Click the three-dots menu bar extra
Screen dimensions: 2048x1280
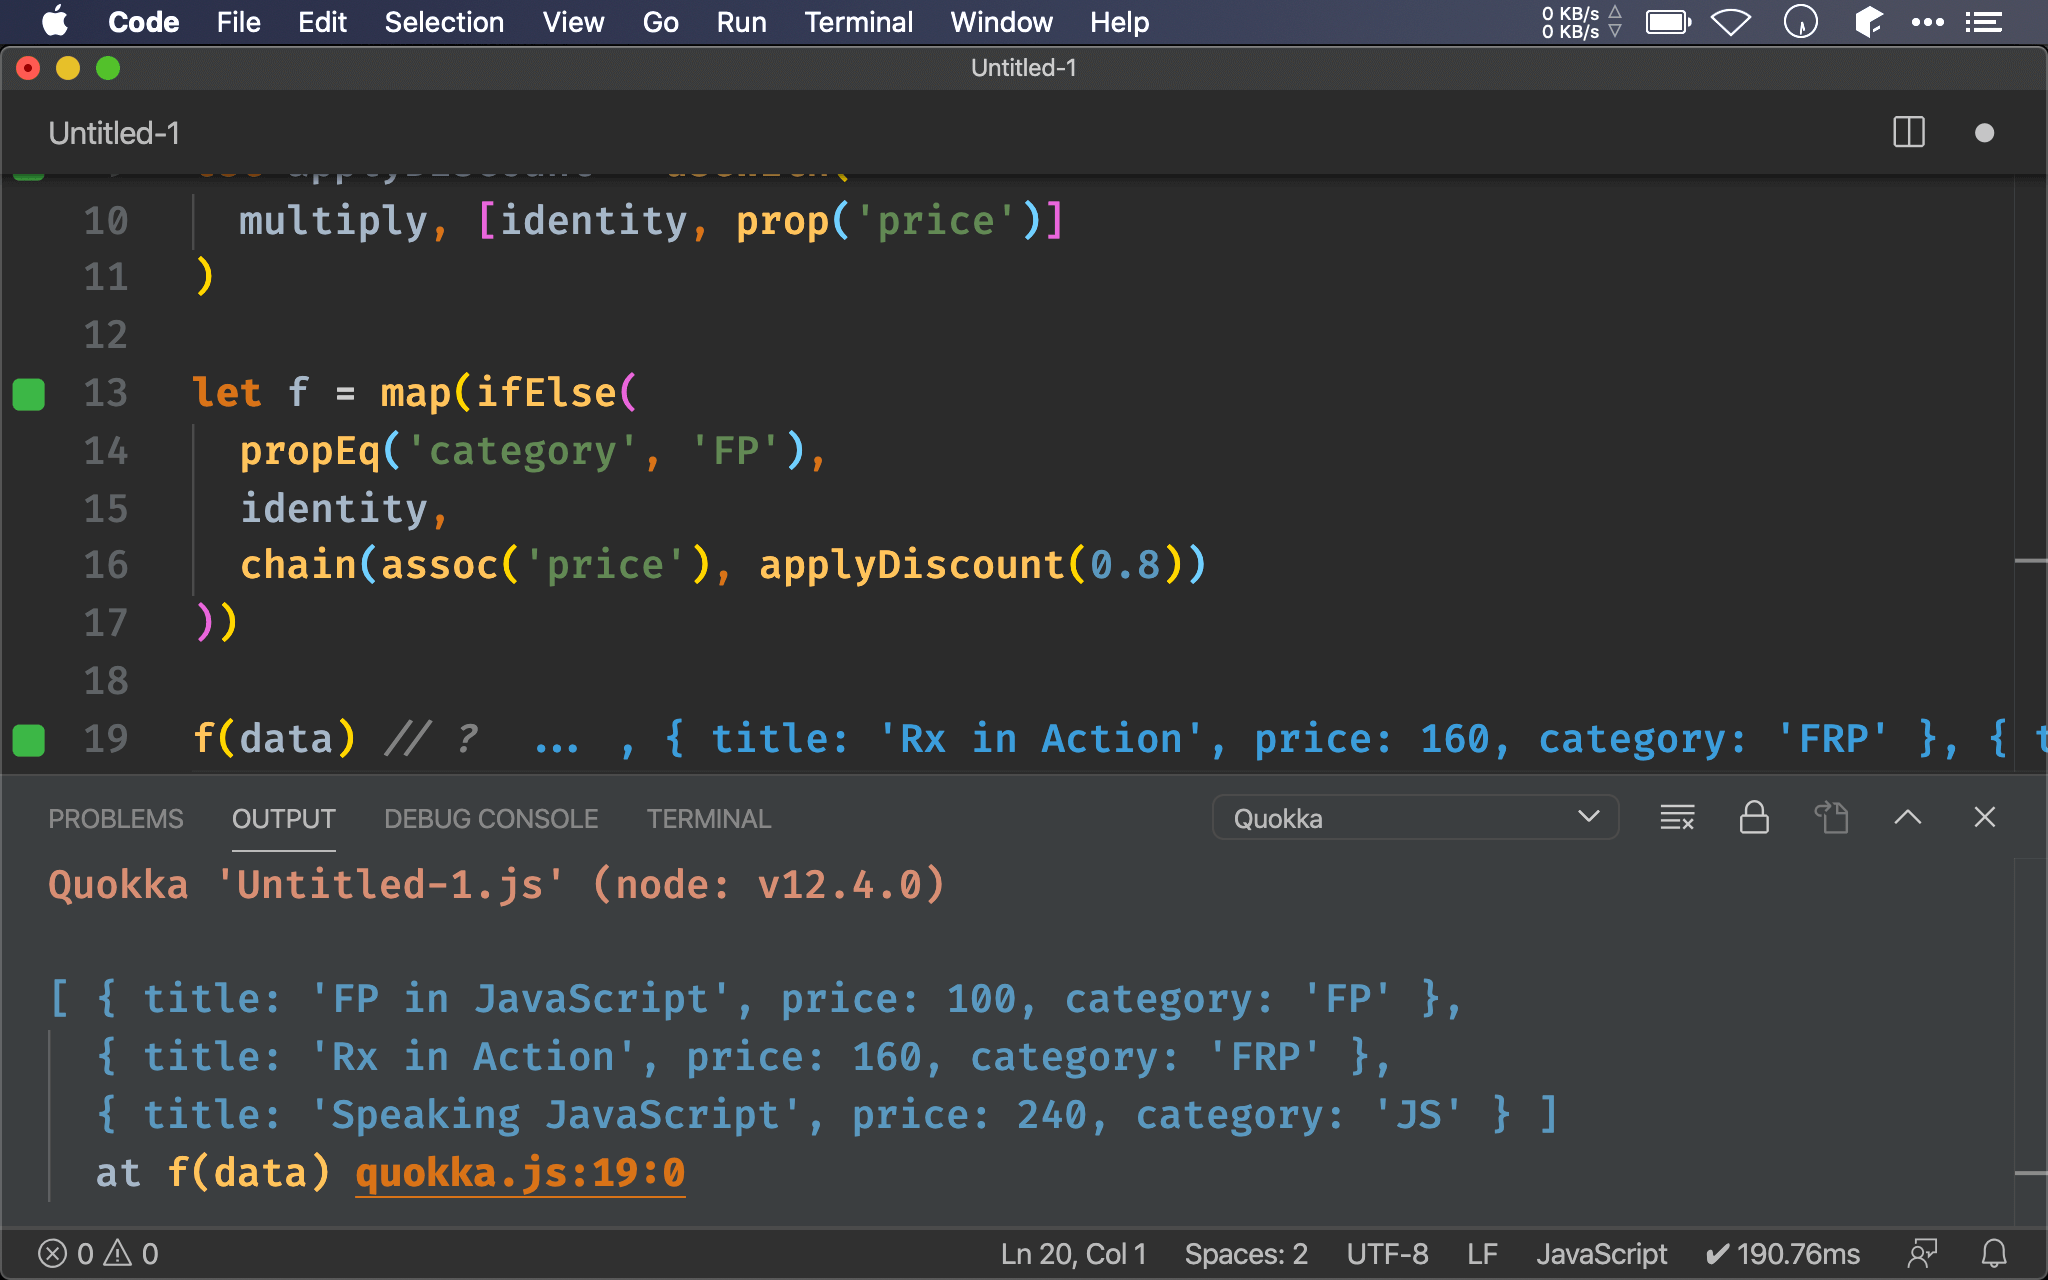tap(1927, 22)
